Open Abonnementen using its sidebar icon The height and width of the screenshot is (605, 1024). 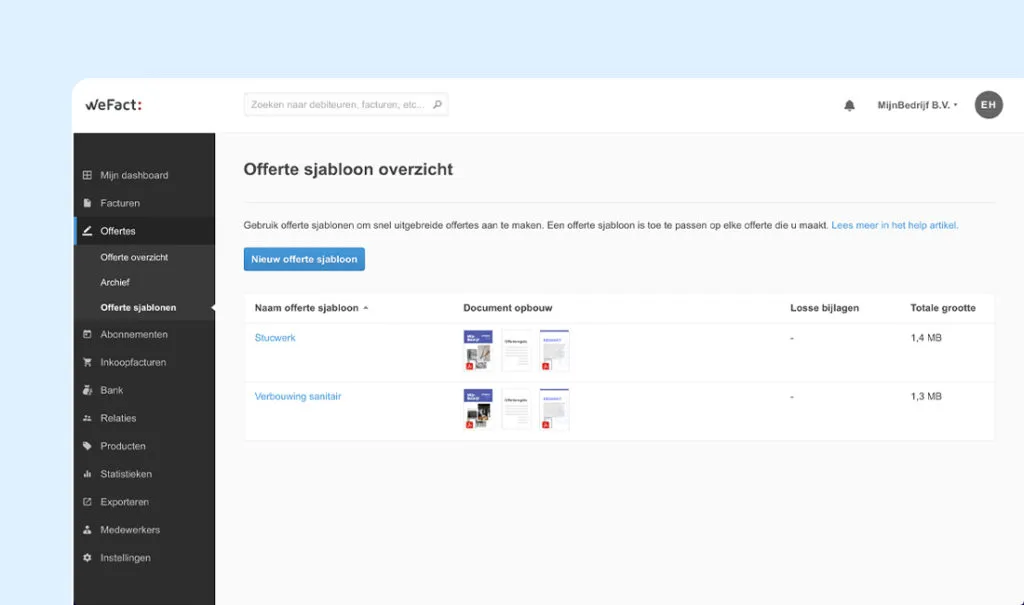coord(88,334)
